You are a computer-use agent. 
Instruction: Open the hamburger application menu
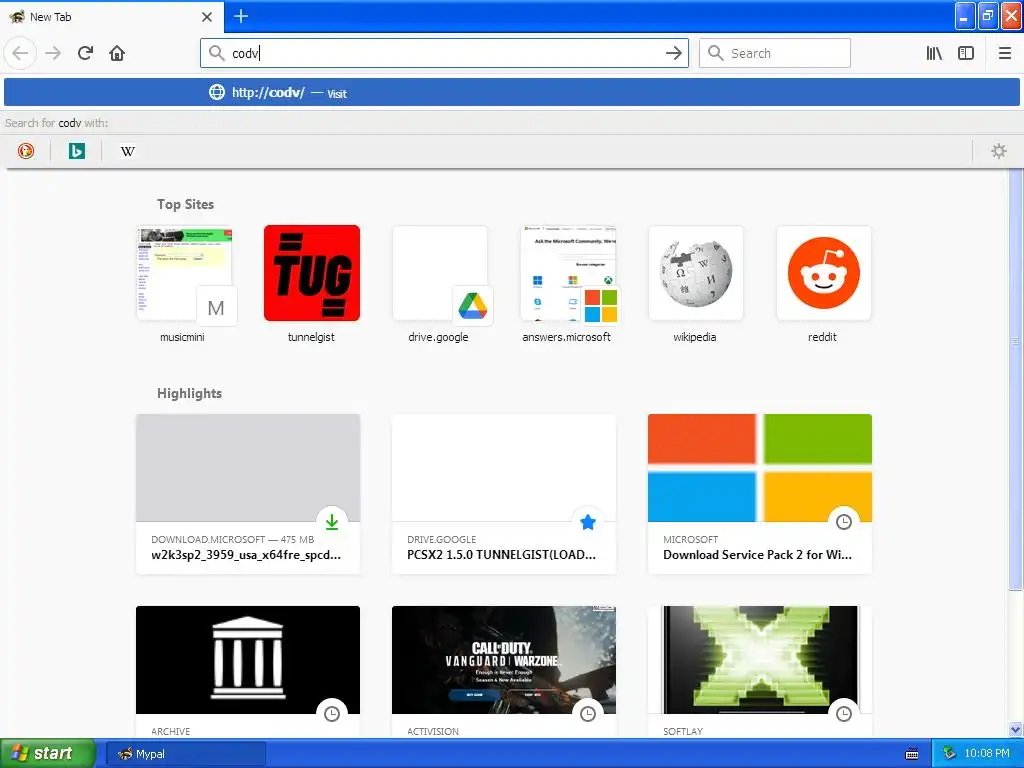[x=1004, y=53]
